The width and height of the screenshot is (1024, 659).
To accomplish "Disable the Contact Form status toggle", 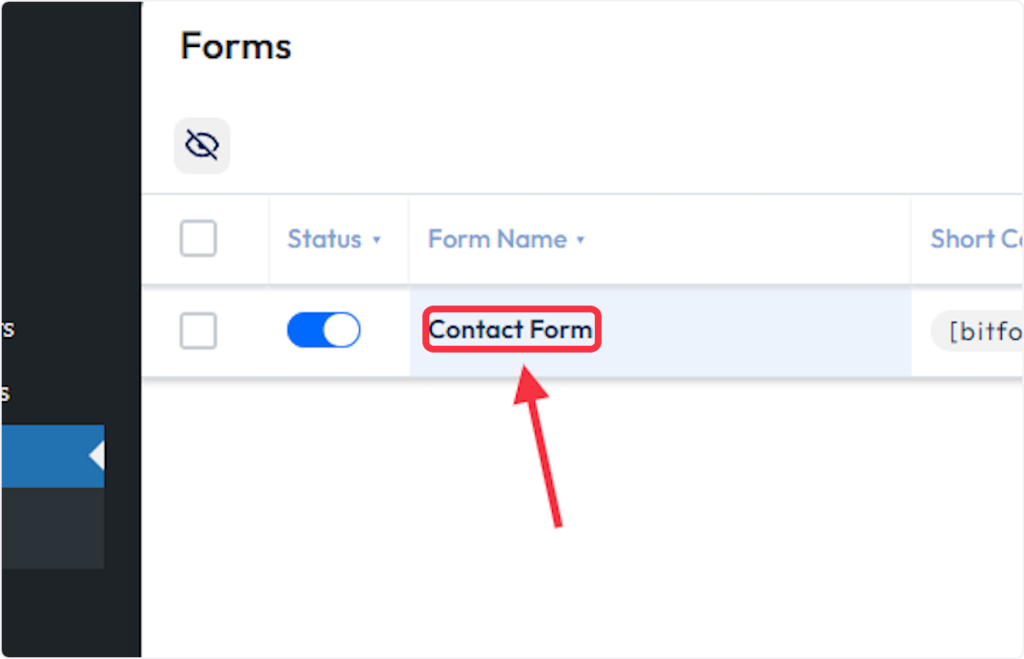I will [x=323, y=331].
